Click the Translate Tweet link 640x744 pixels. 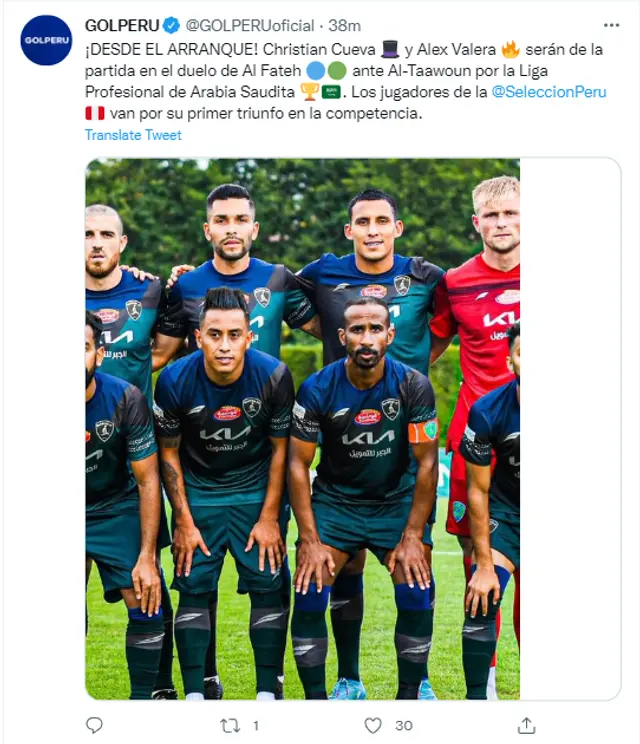[133, 135]
